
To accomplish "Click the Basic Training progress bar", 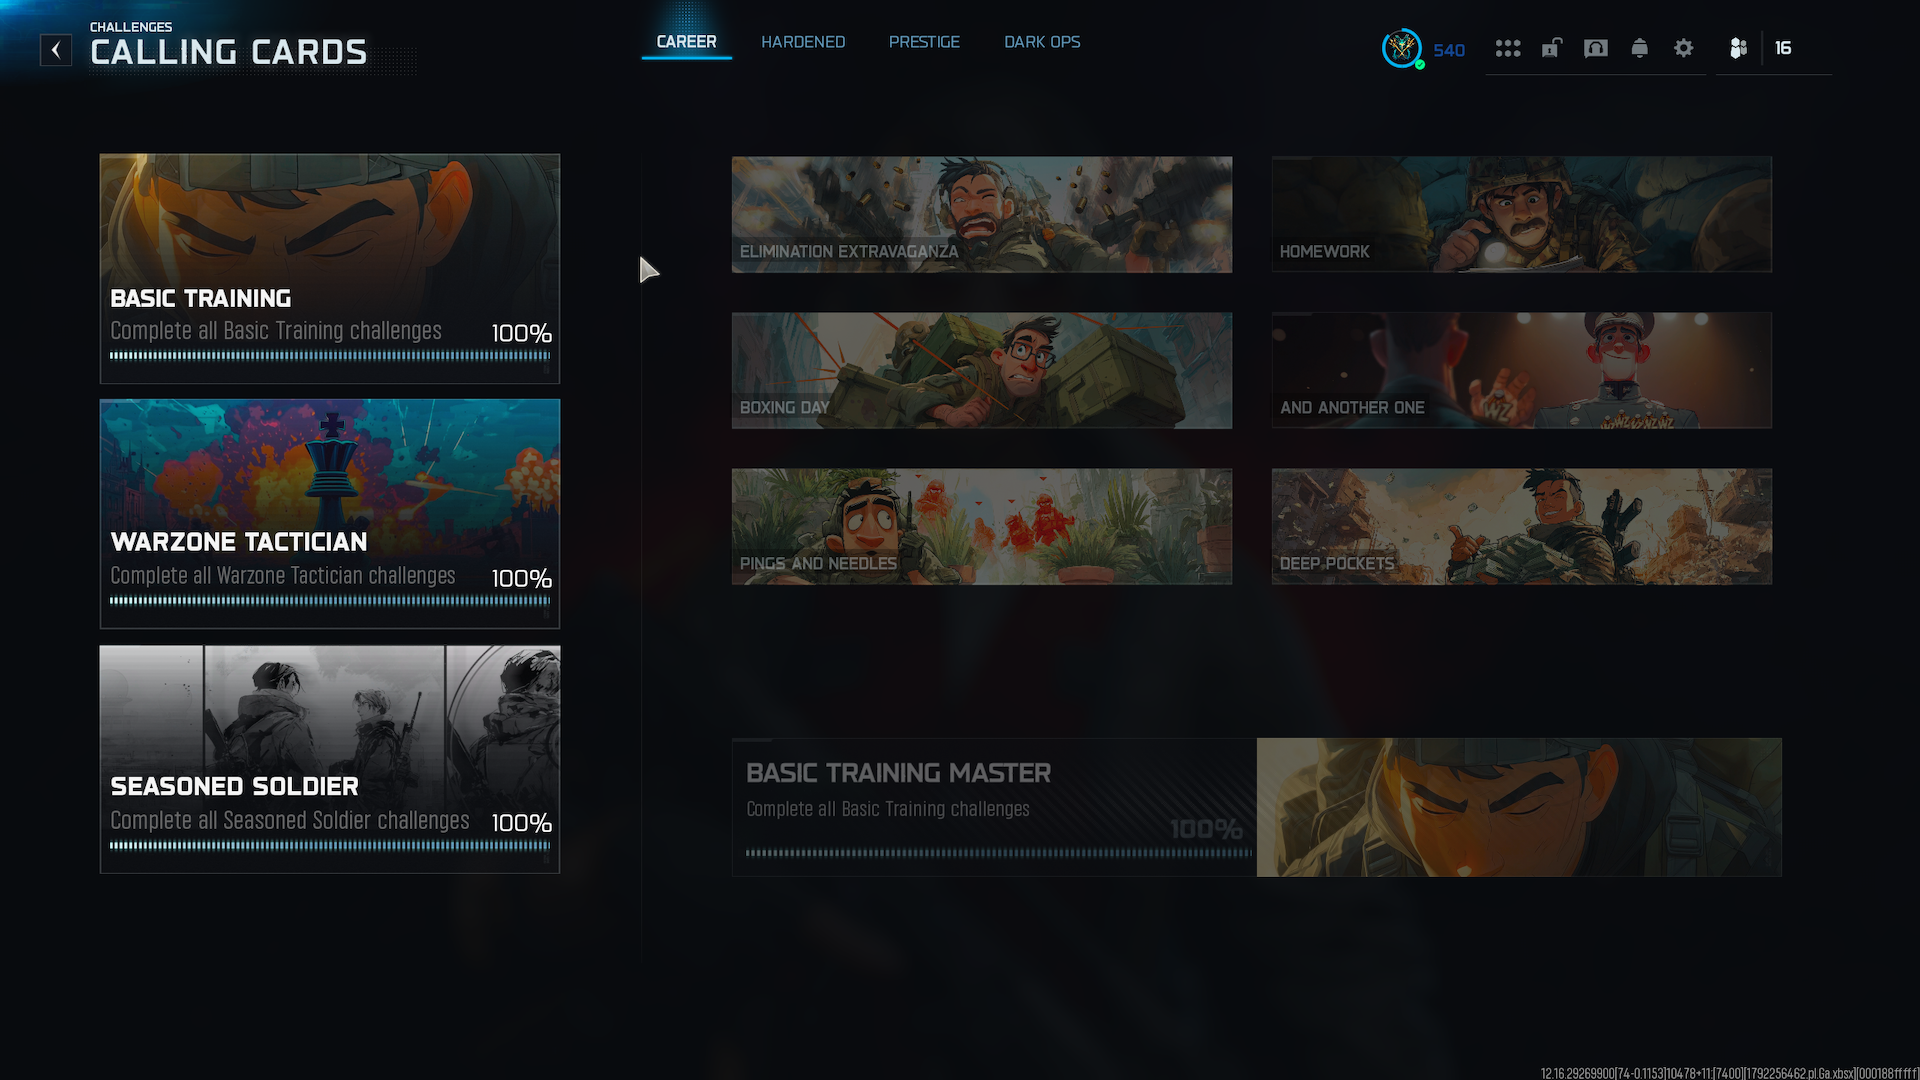I will pyautogui.click(x=330, y=355).
